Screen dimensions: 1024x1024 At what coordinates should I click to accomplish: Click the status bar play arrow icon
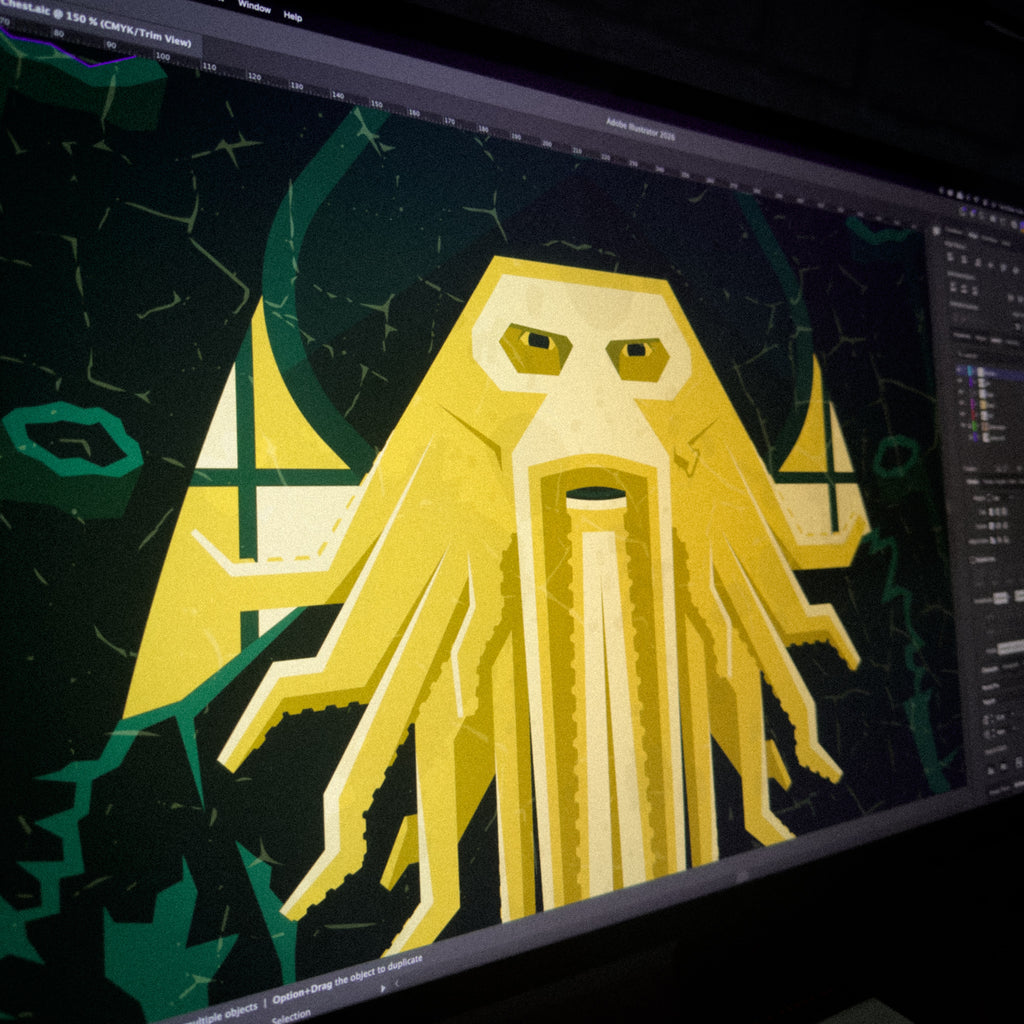pyautogui.click(x=384, y=989)
